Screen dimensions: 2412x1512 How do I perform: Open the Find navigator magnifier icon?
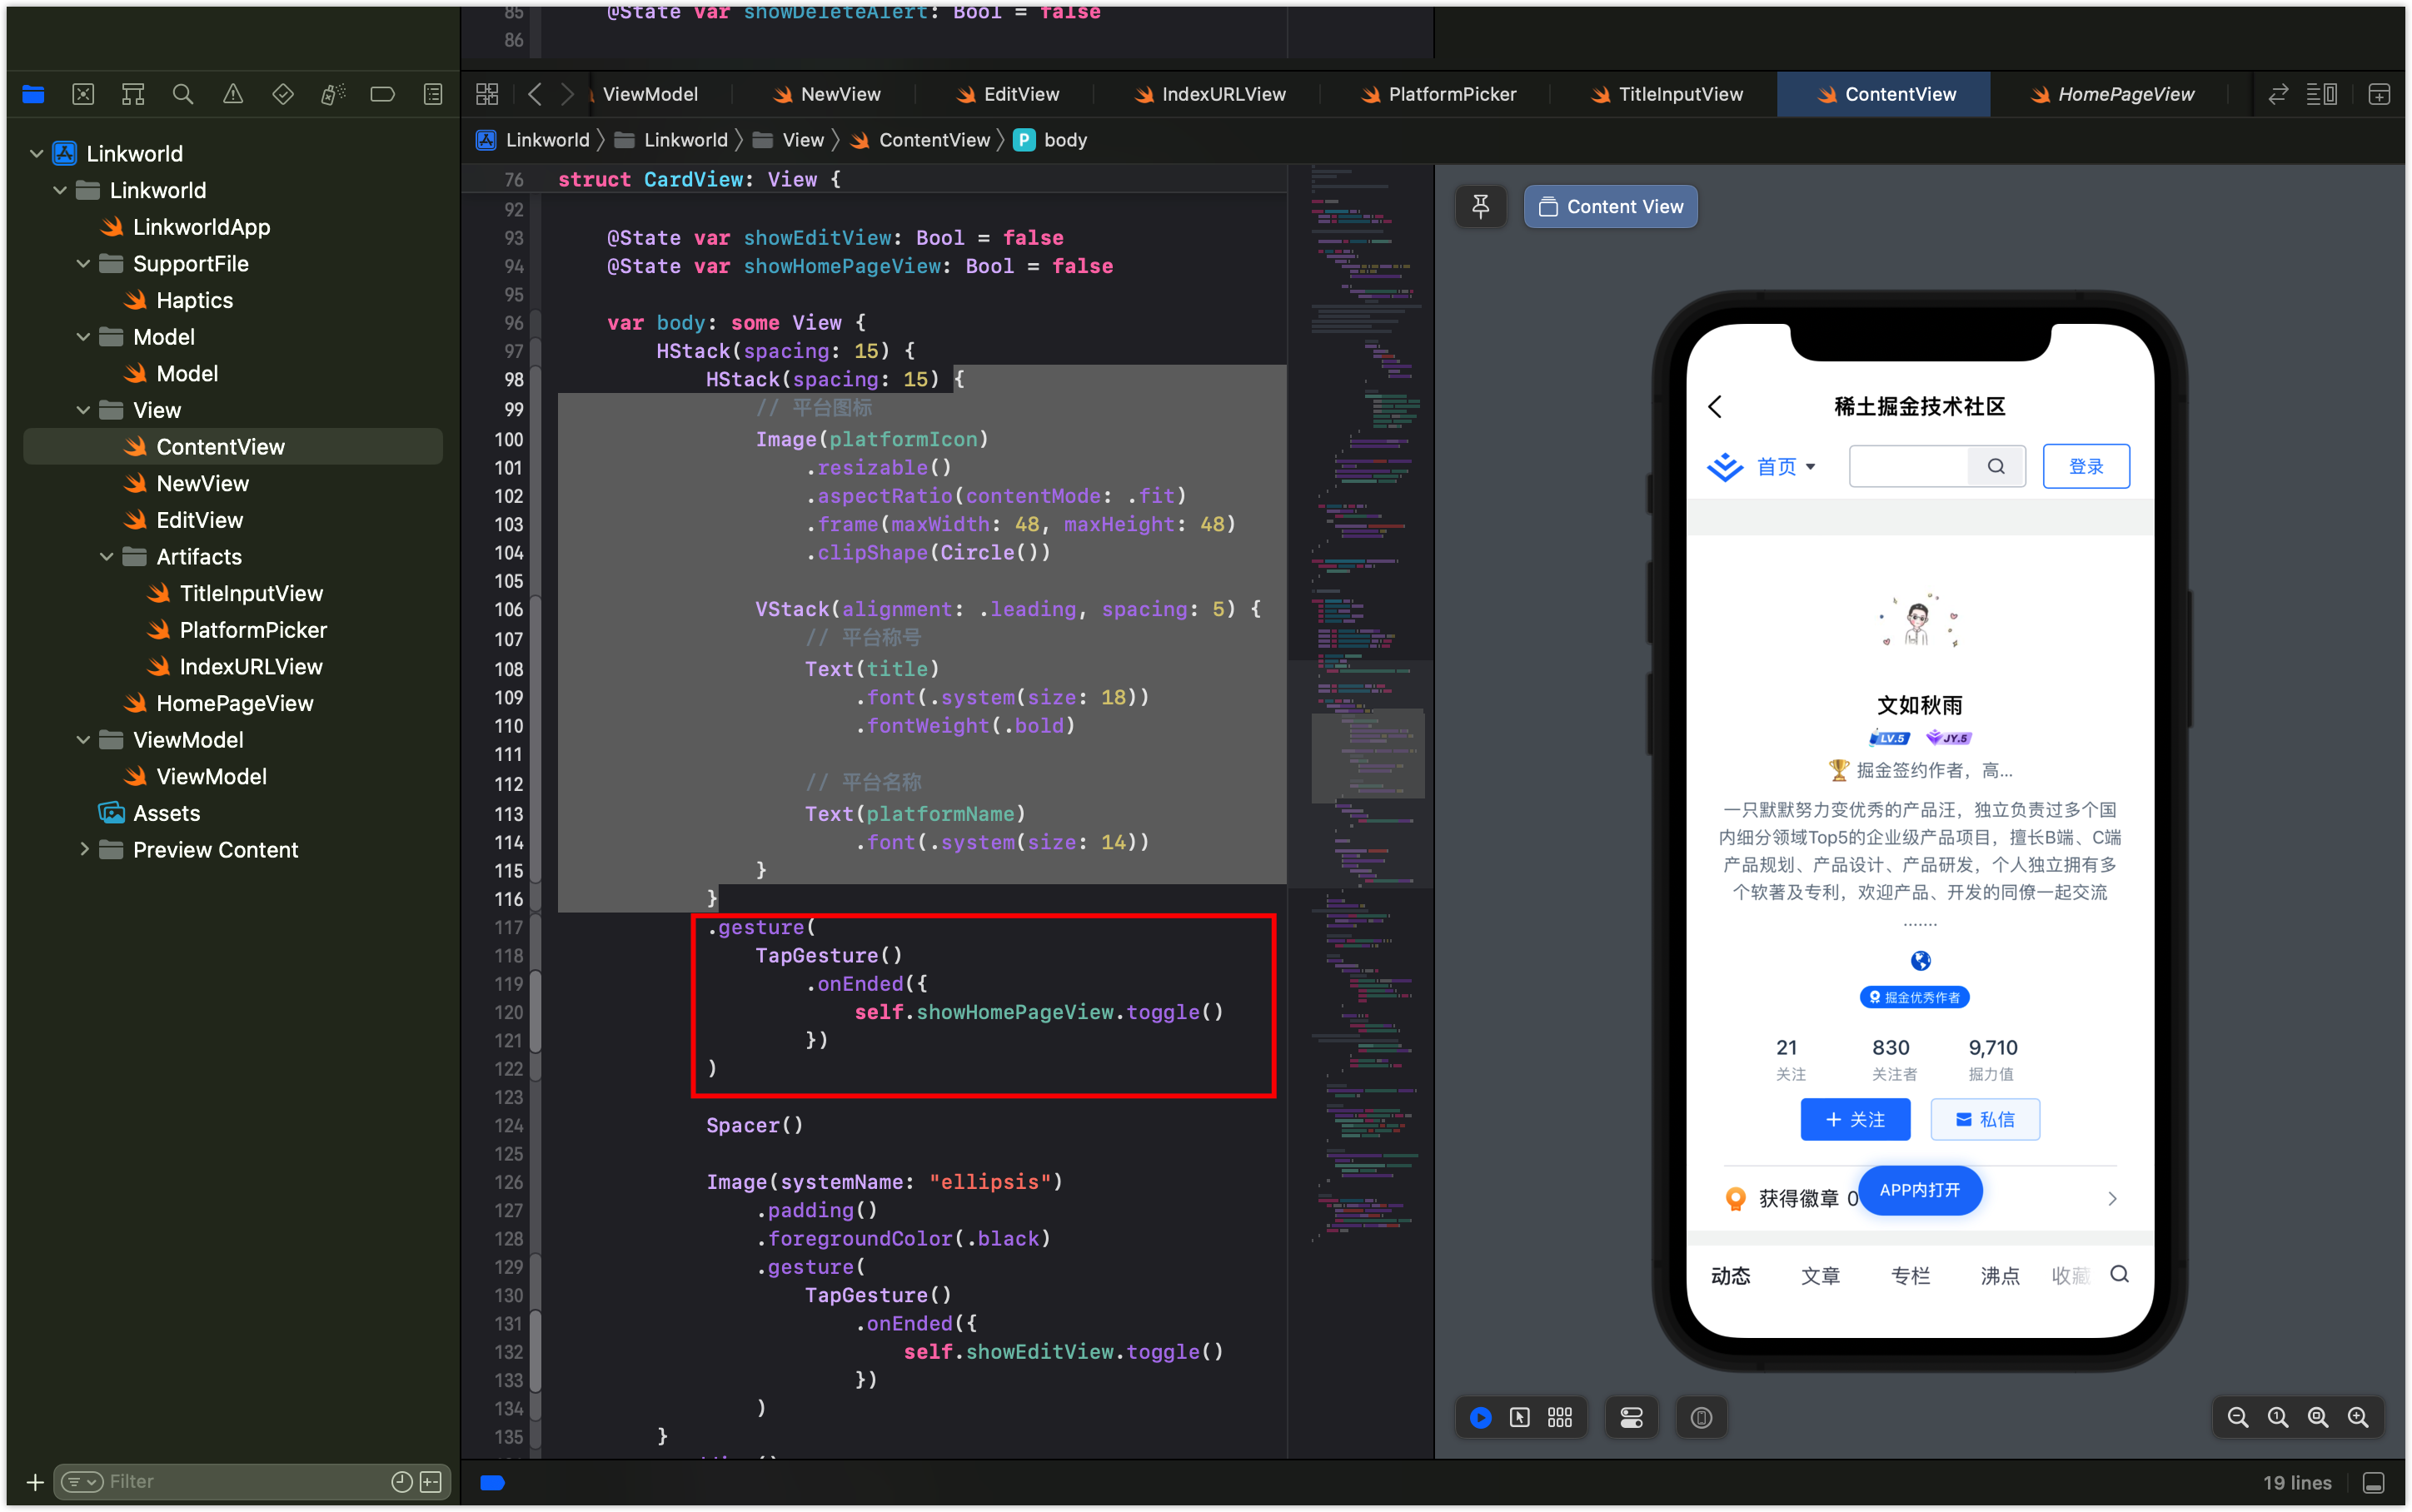(x=182, y=94)
